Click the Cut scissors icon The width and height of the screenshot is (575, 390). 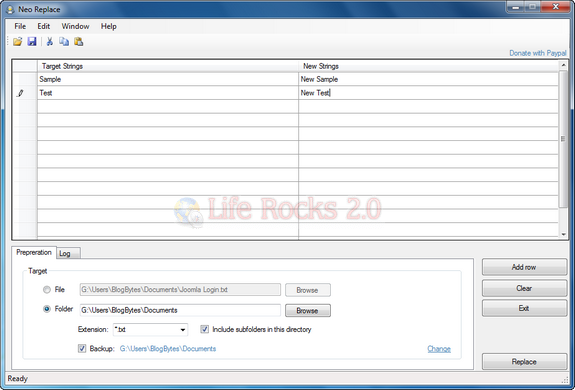point(50,41)
